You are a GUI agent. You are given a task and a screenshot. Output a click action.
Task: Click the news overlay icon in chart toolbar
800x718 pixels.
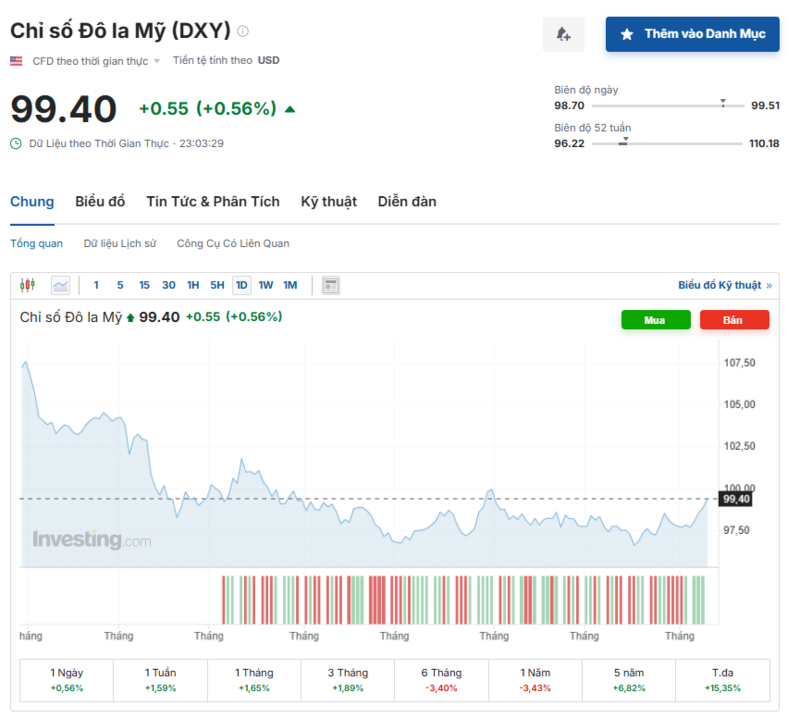[331, 286]
